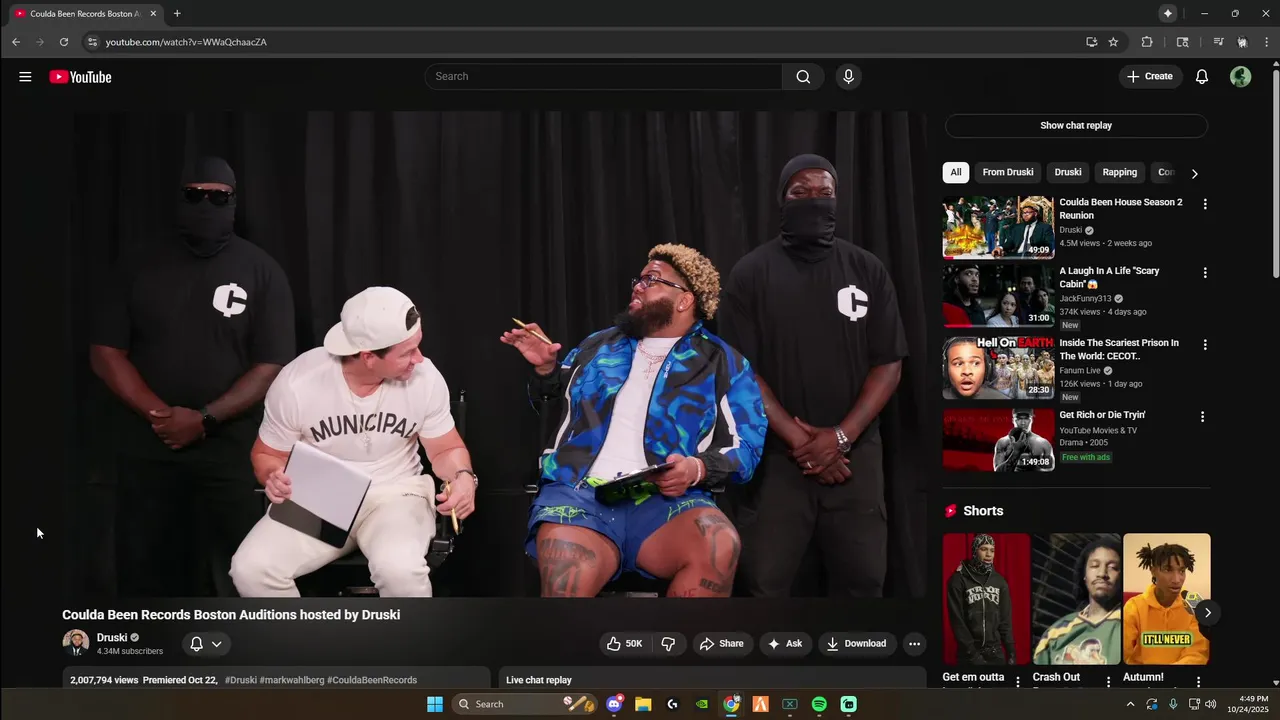This screenshot has width=1280, height=720.
Task: Click the Create button
Action: (x=1150, y=77)
